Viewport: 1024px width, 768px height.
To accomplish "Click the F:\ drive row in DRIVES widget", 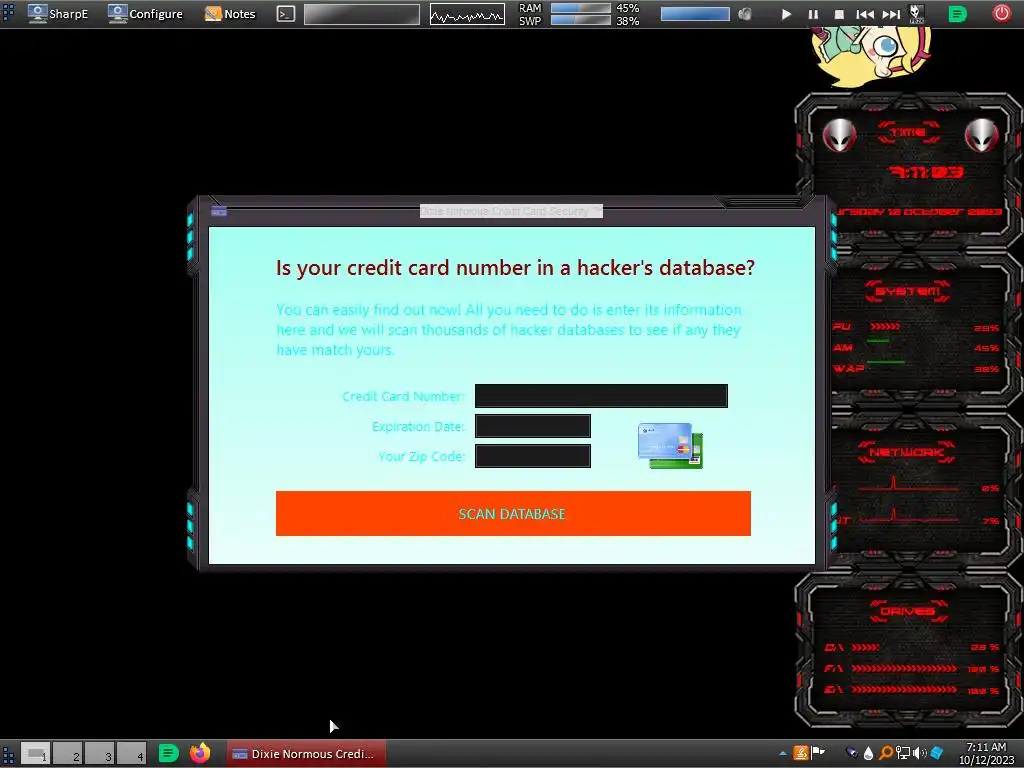I will tap(912, 669).
